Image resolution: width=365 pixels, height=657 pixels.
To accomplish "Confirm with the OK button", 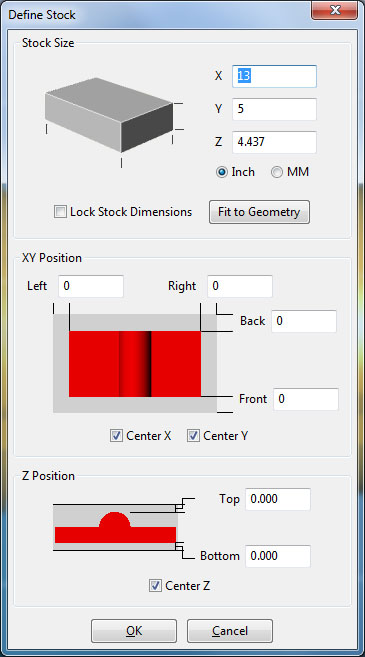I will pos(134,631).
